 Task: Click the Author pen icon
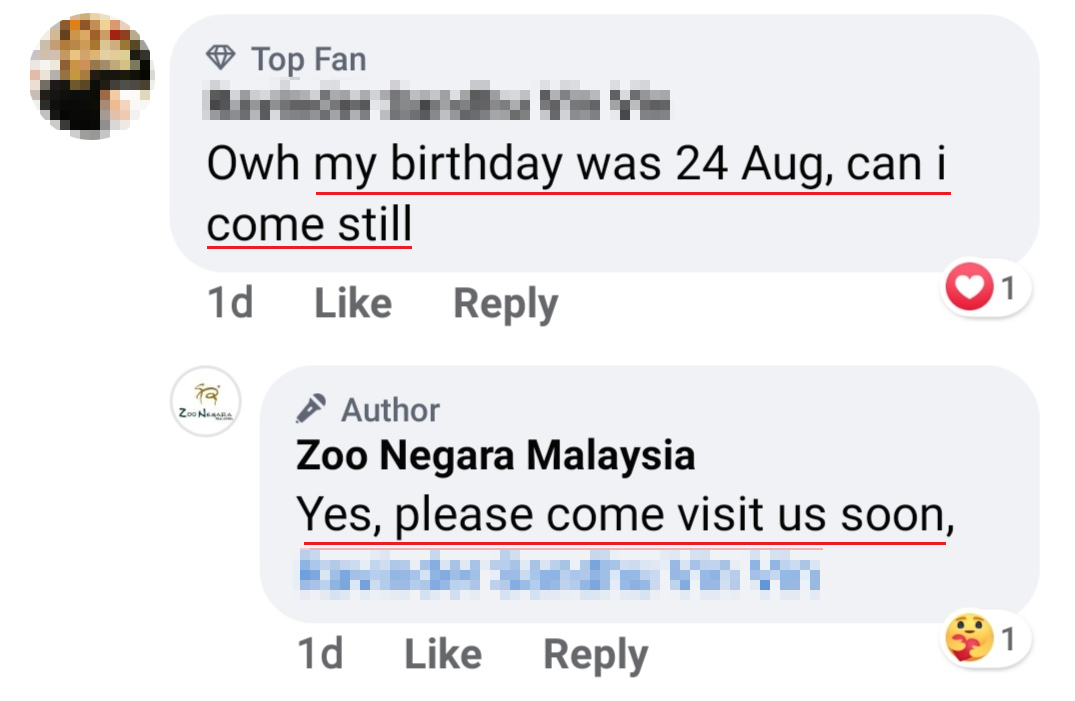311,409
